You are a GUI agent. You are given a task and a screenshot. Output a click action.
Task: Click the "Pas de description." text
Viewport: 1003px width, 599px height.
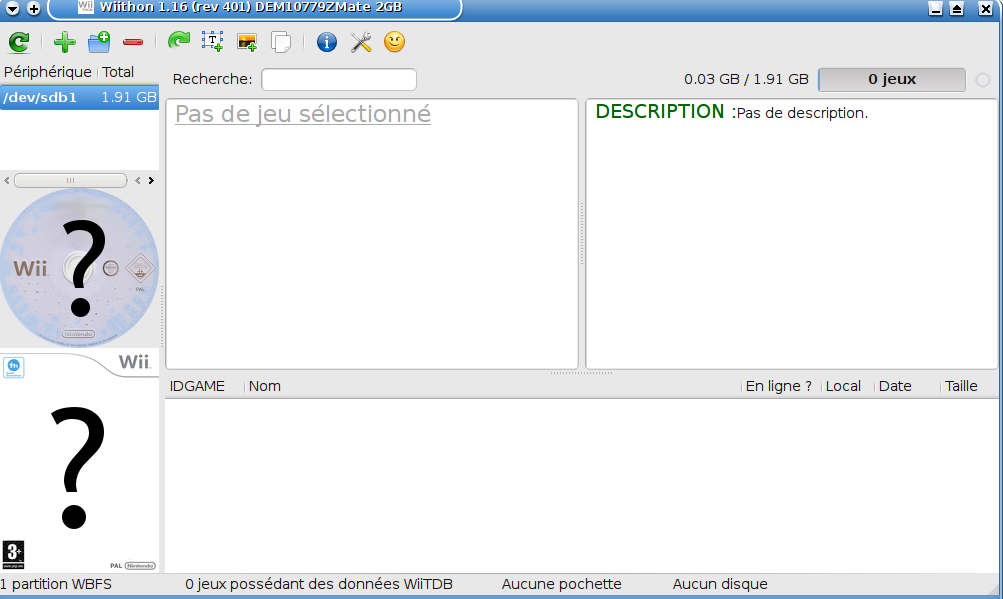[x=802, y=113]
